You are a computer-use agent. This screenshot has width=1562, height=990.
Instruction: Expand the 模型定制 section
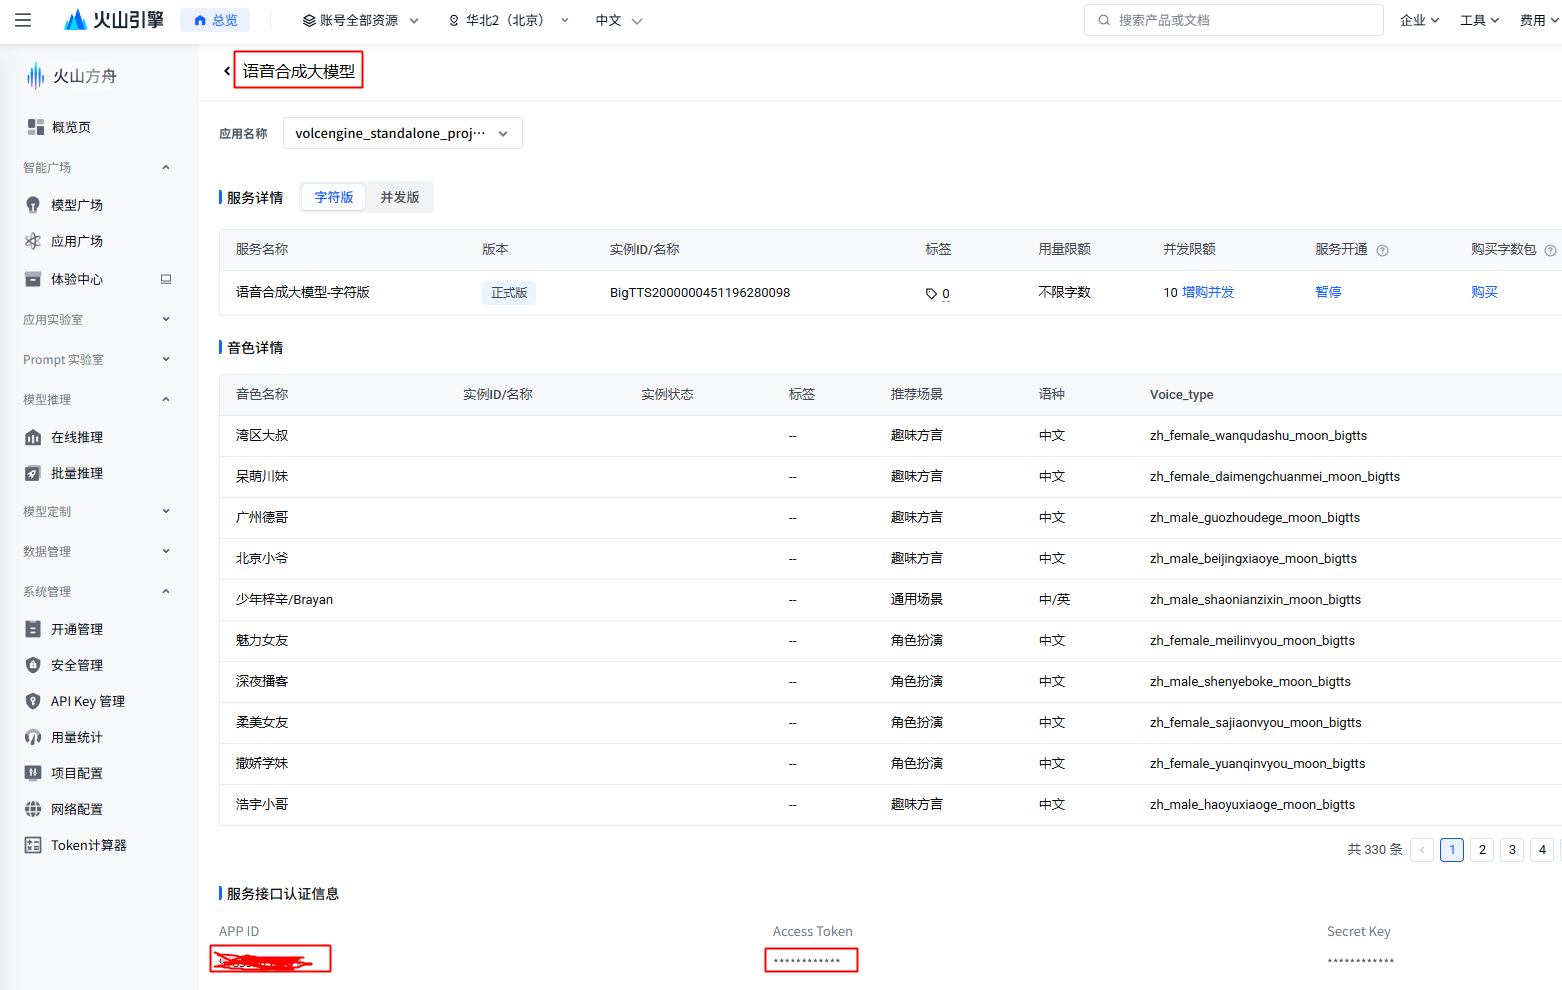[x=166, y=511]
